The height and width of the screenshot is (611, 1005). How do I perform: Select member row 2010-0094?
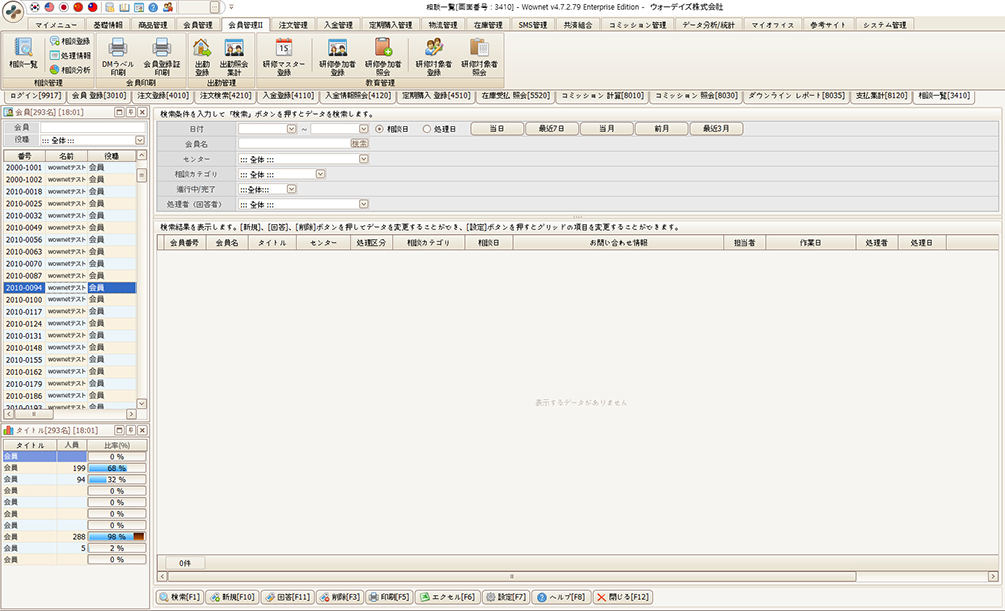point(70,288)
